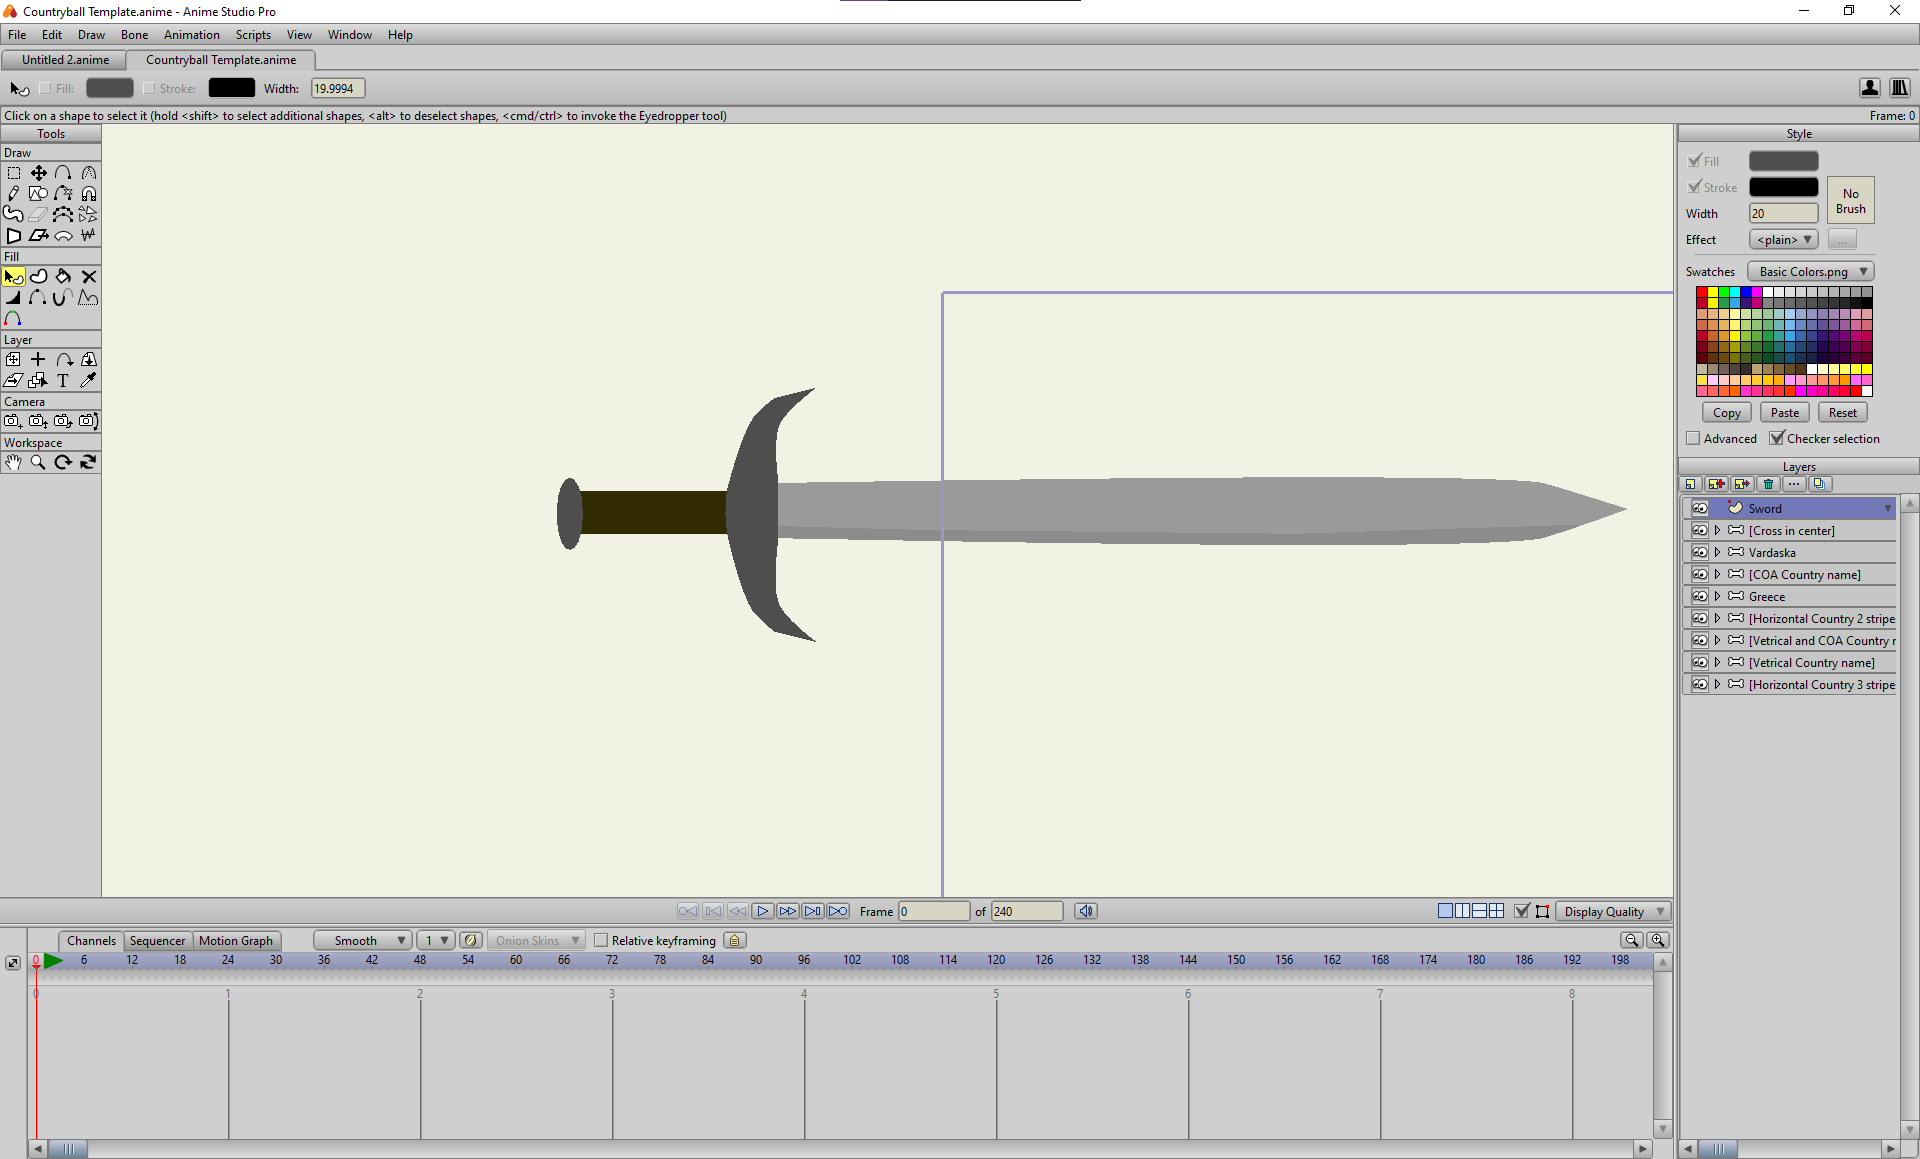Screen dimensions: 1920x1159
Task: Open the Animation menu
Action: tap(191, 34)
